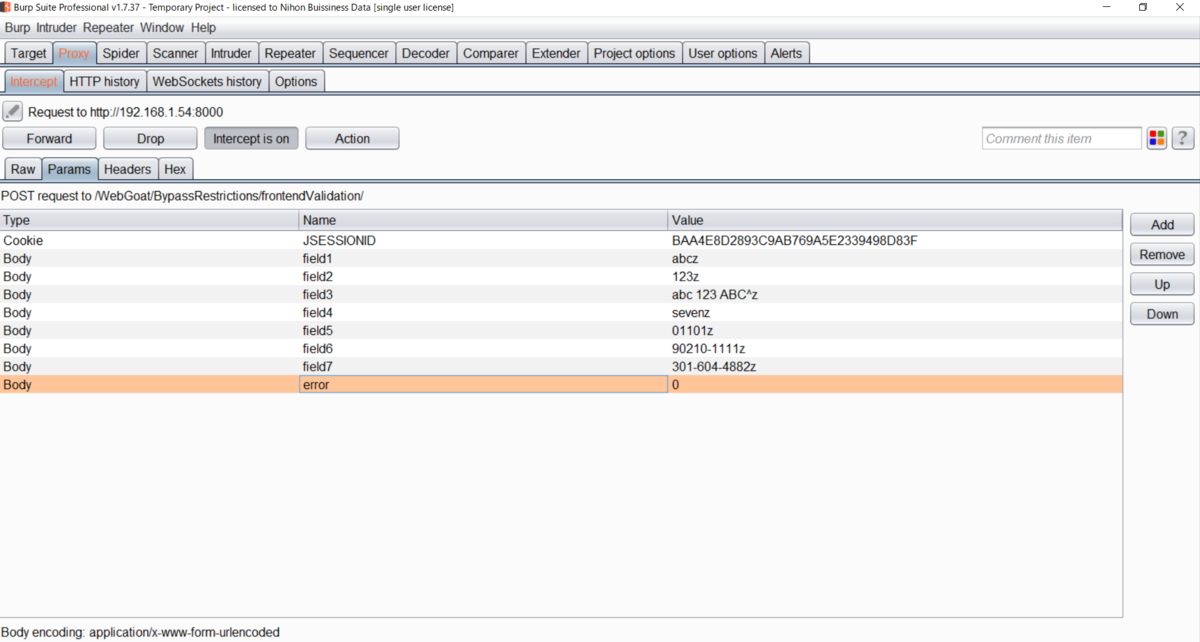Switch to the Proxy tab
The image size is (1200, 642).
coord(74,53)
